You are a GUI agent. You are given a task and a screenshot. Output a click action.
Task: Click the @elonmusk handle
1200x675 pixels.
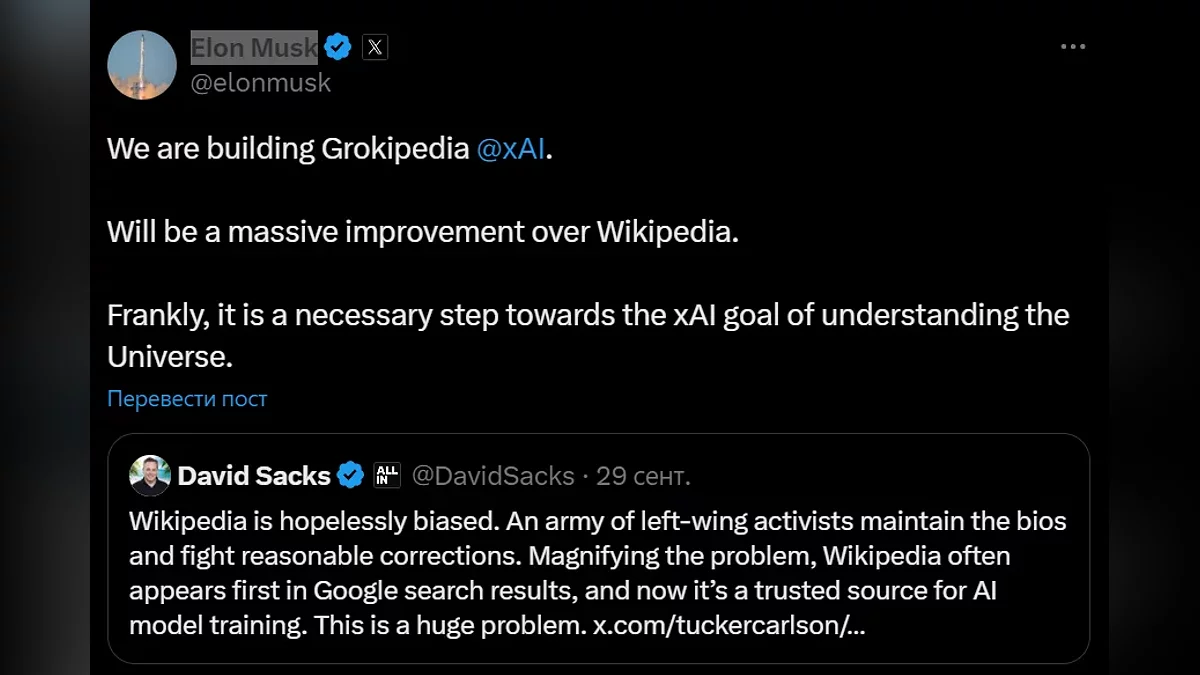260,83
